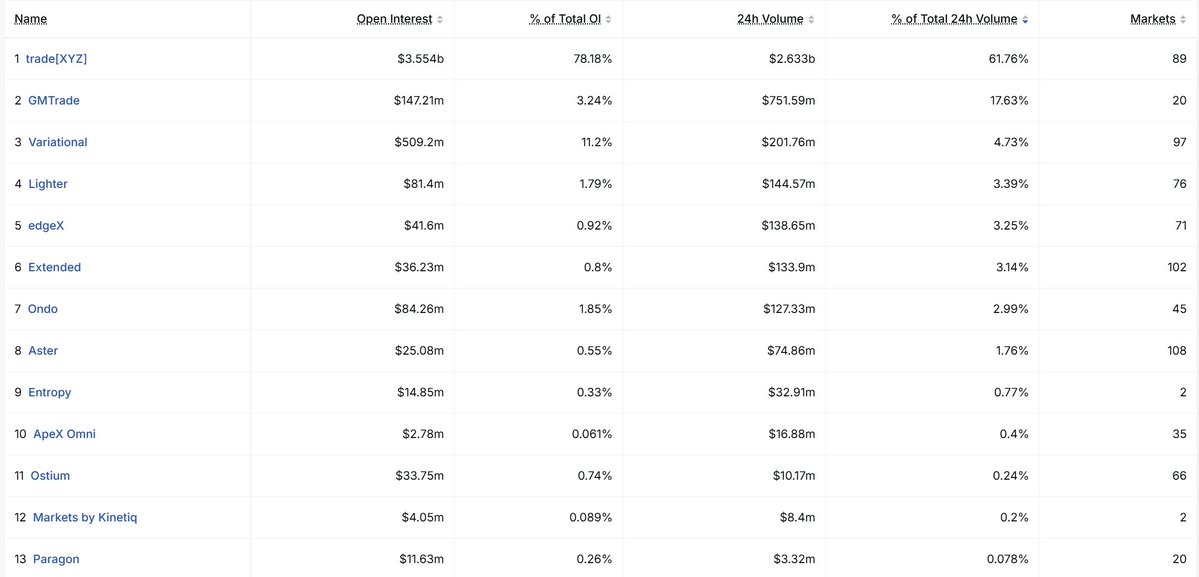Image resolution: width=1199 pixels, height=577 pixels.
Task: Visit the edgeX link
Action: click(x=46, y=225)
